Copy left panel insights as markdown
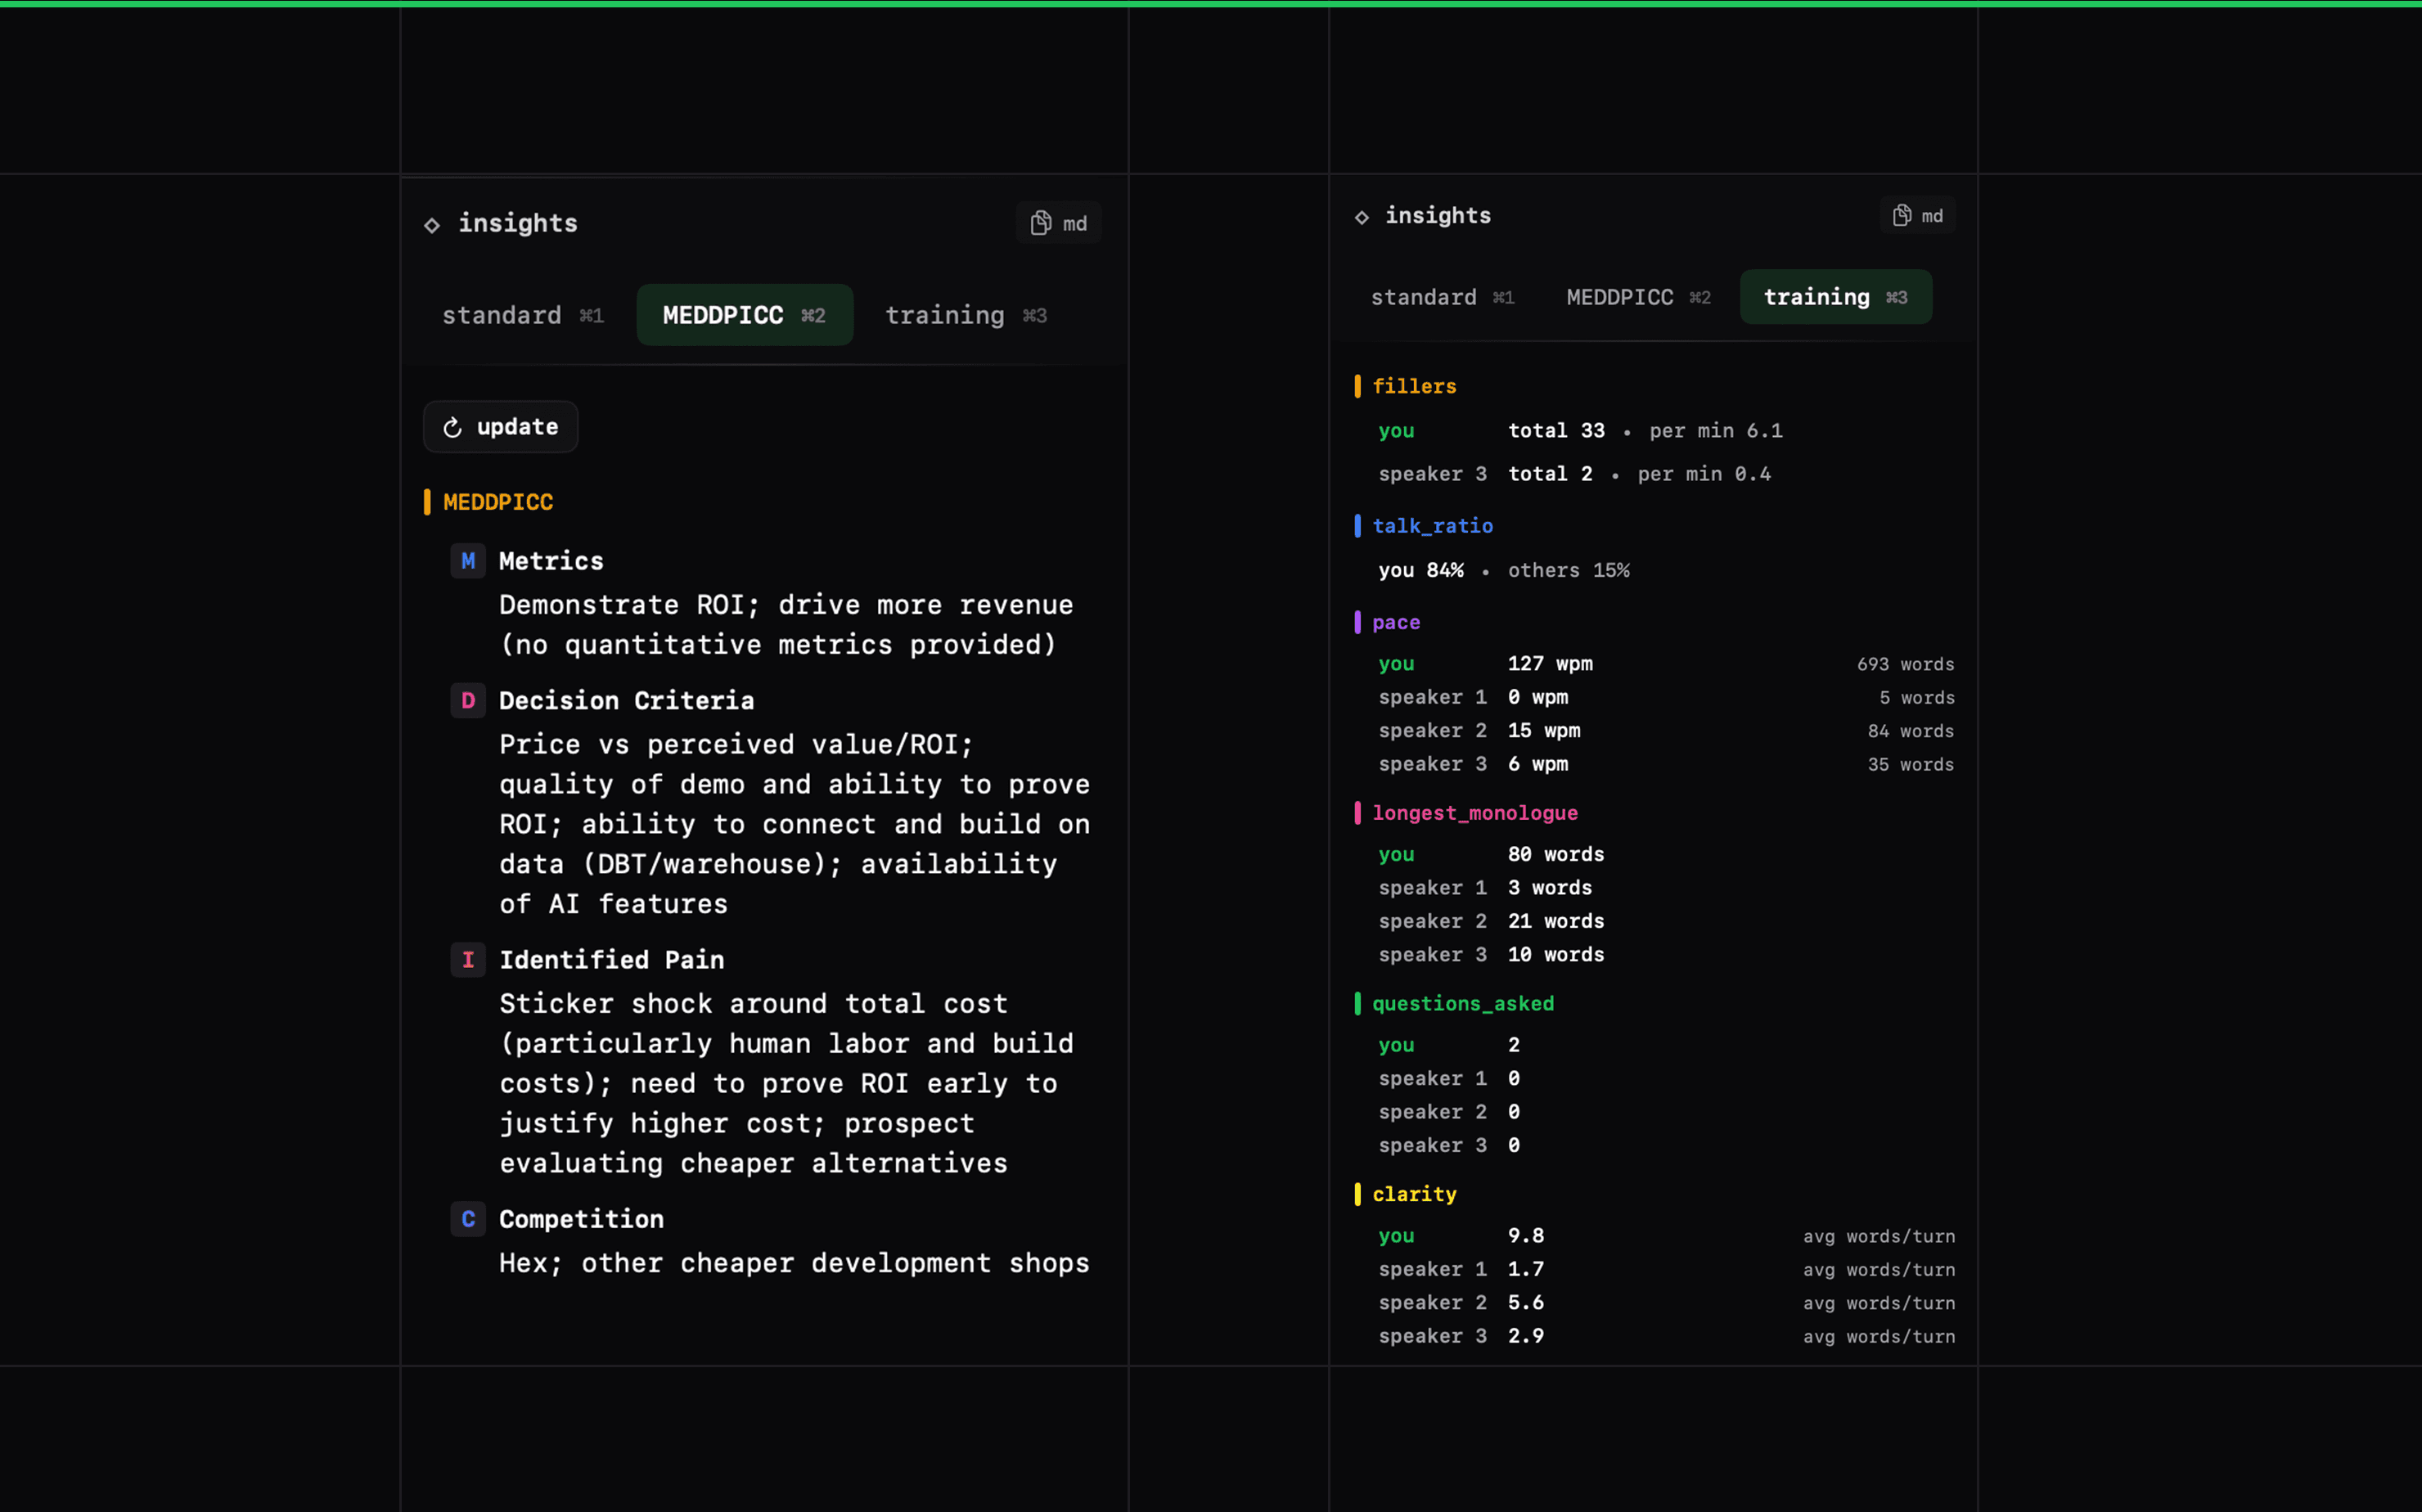This screenshot has width=2422, height=1512. click(1058, 223)
